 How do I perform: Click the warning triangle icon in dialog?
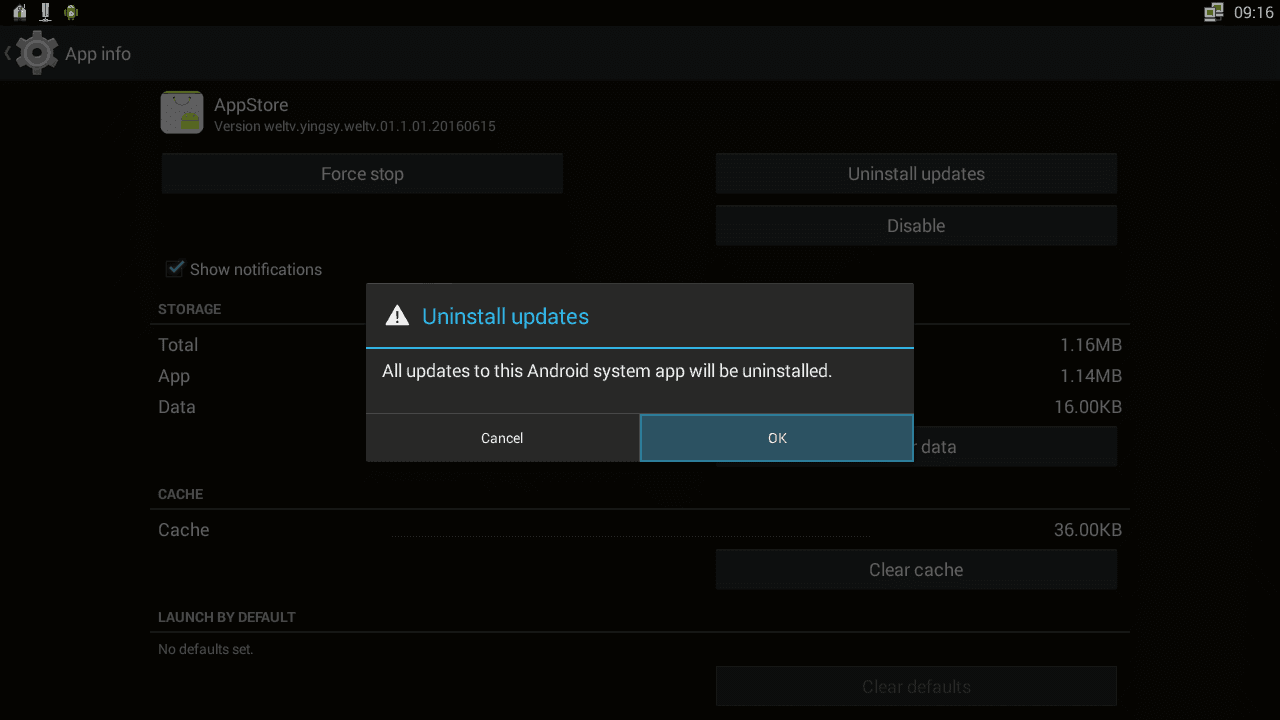pyautogui.click(x=397, y=316)
